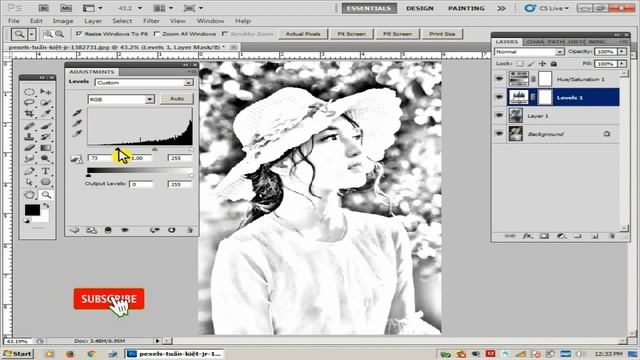
Task: Pick the white point eyedropper in Levels
Action: pos(77,133)
